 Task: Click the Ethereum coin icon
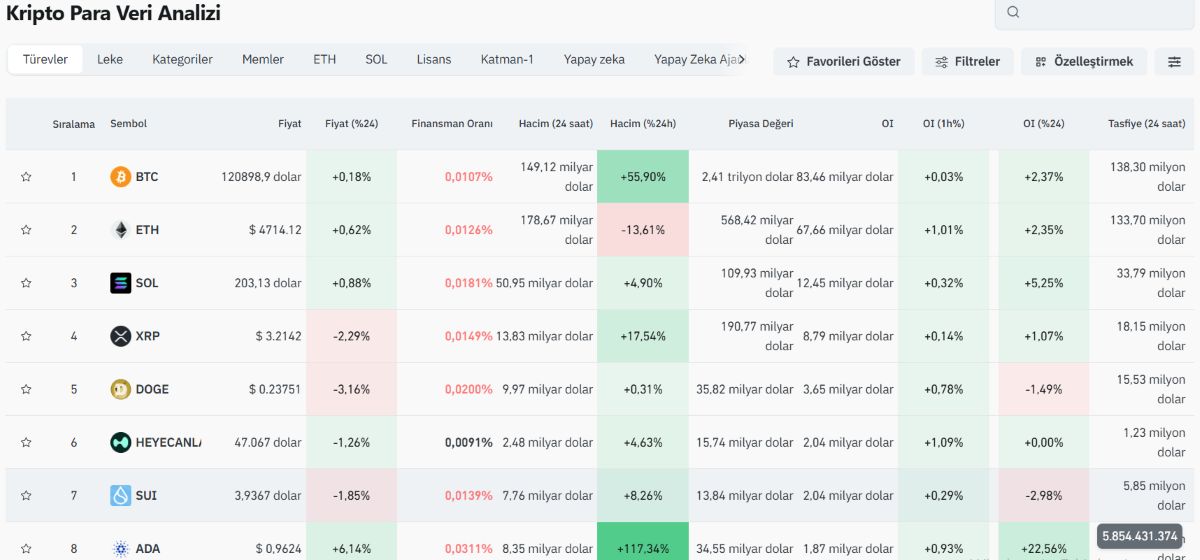[x=120, y=230]
